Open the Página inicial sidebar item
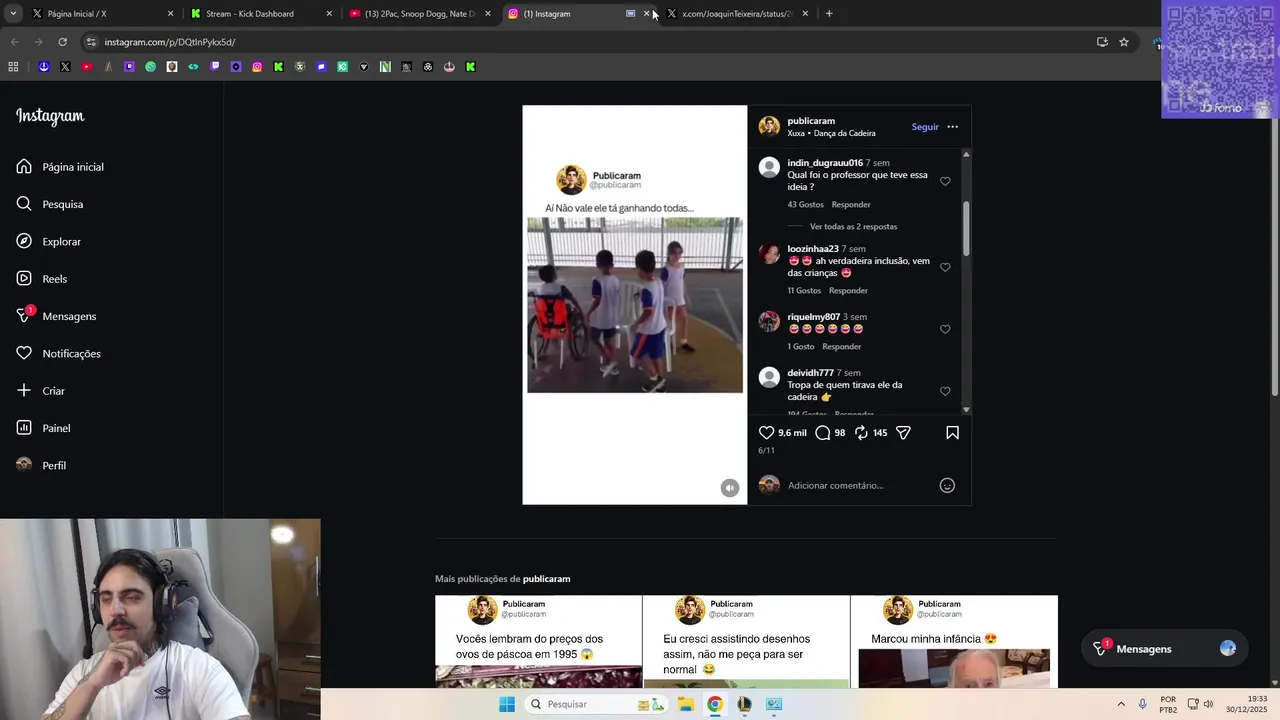1280x720 pixels. pos(60,167)
